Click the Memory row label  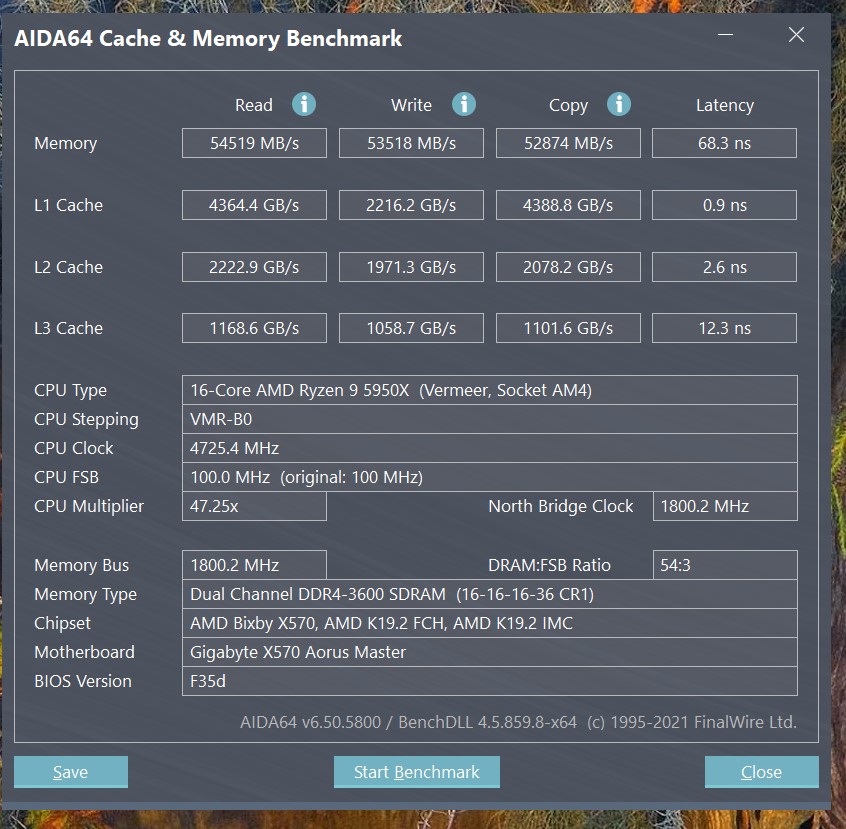tap(65, 144)
